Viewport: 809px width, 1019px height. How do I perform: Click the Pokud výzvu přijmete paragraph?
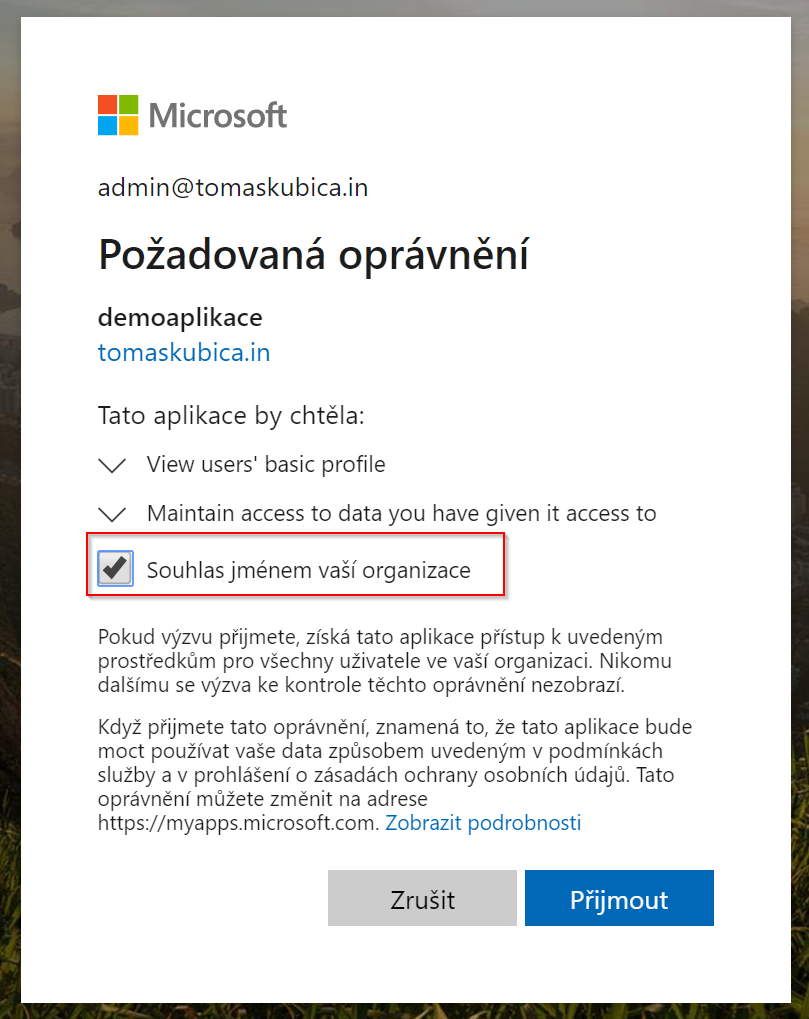coord(385,660)
